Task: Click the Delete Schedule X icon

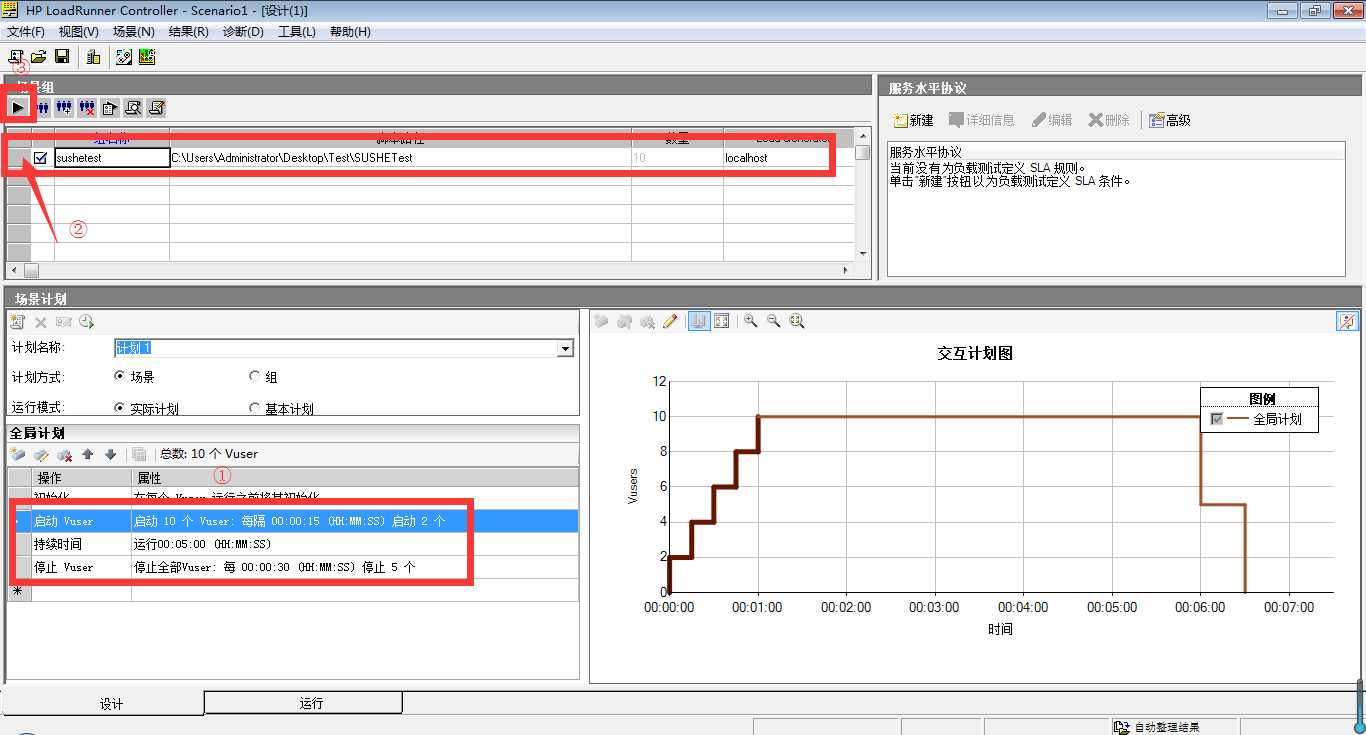Action: [x=41, y=322]
